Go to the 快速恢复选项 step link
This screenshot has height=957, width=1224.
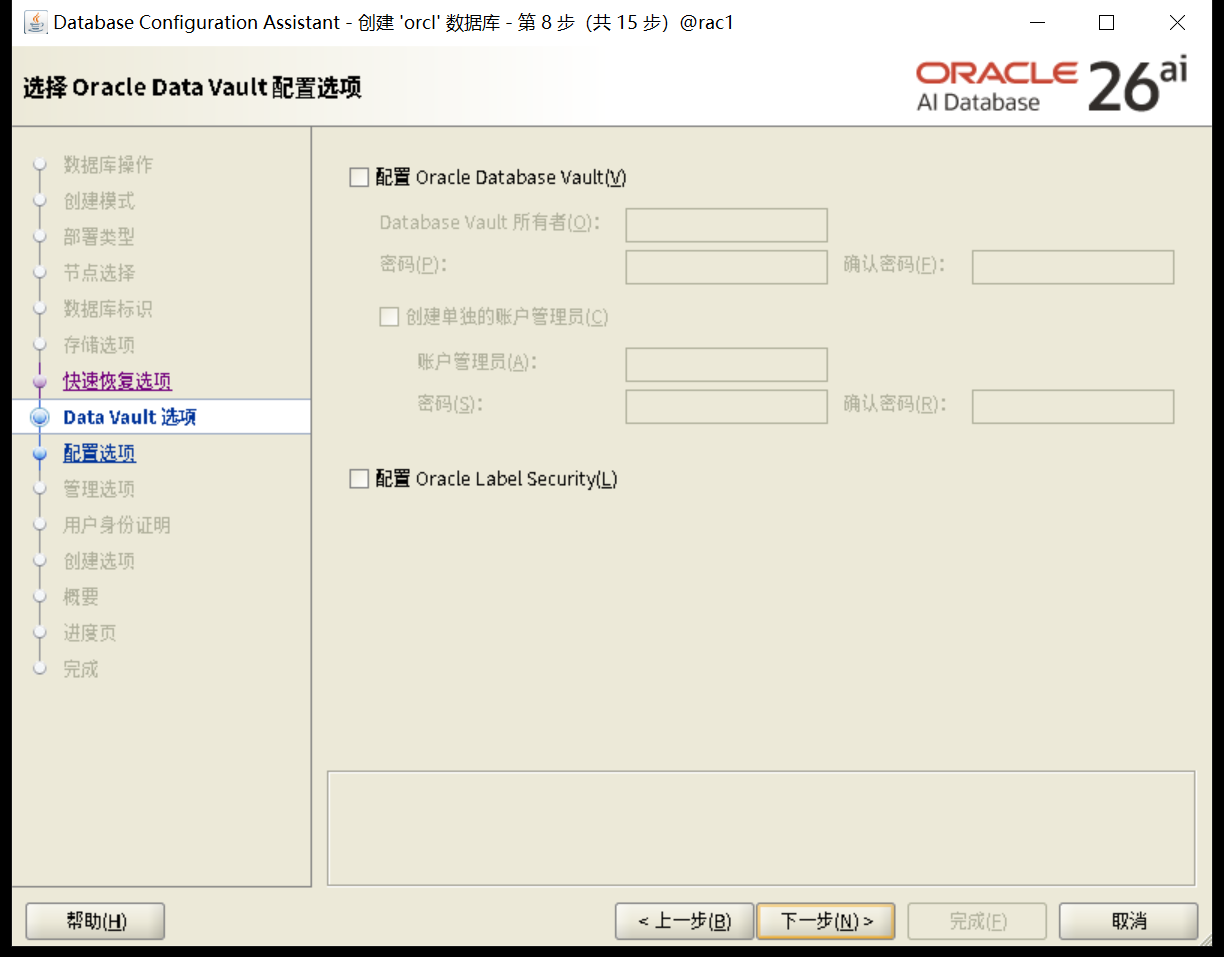point(117,381)
